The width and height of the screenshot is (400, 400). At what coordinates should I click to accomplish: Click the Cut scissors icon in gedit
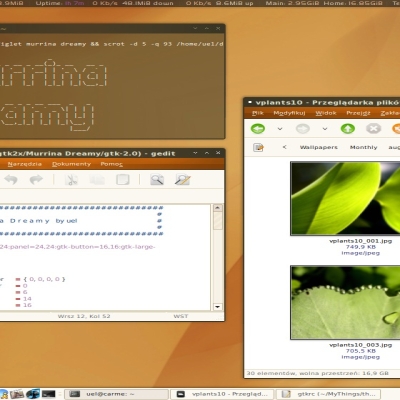pyautogui.click(x=71, y=180)
